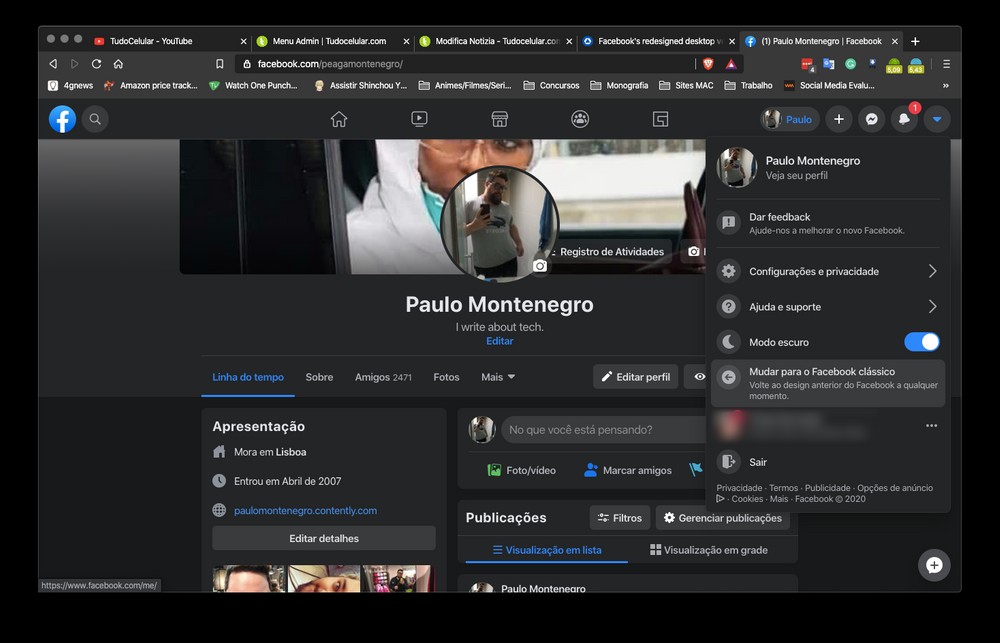Switch to Menu Admin Tudocelular.com tab
1000x643 pixels.
[x=333, y=41]
